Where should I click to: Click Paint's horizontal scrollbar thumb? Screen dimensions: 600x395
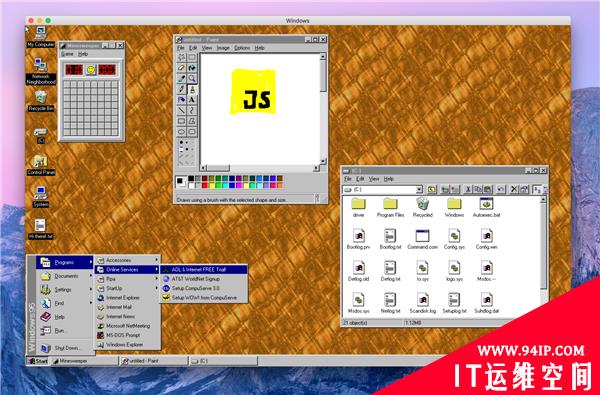tap(218, 168)
